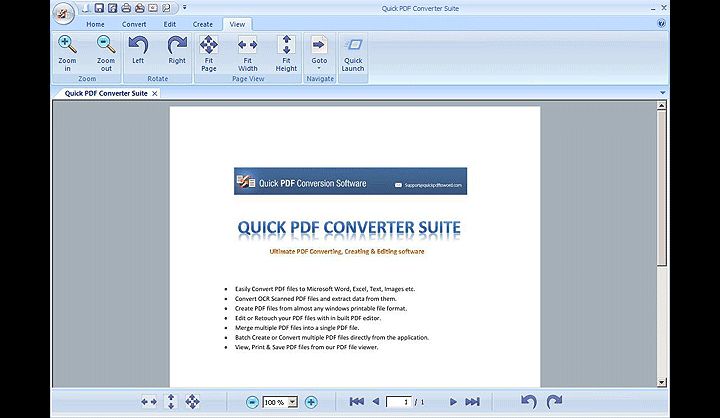This screenshot has height=418, width=720.
Task: Open the round application menu button
Action: click(63, 13)
